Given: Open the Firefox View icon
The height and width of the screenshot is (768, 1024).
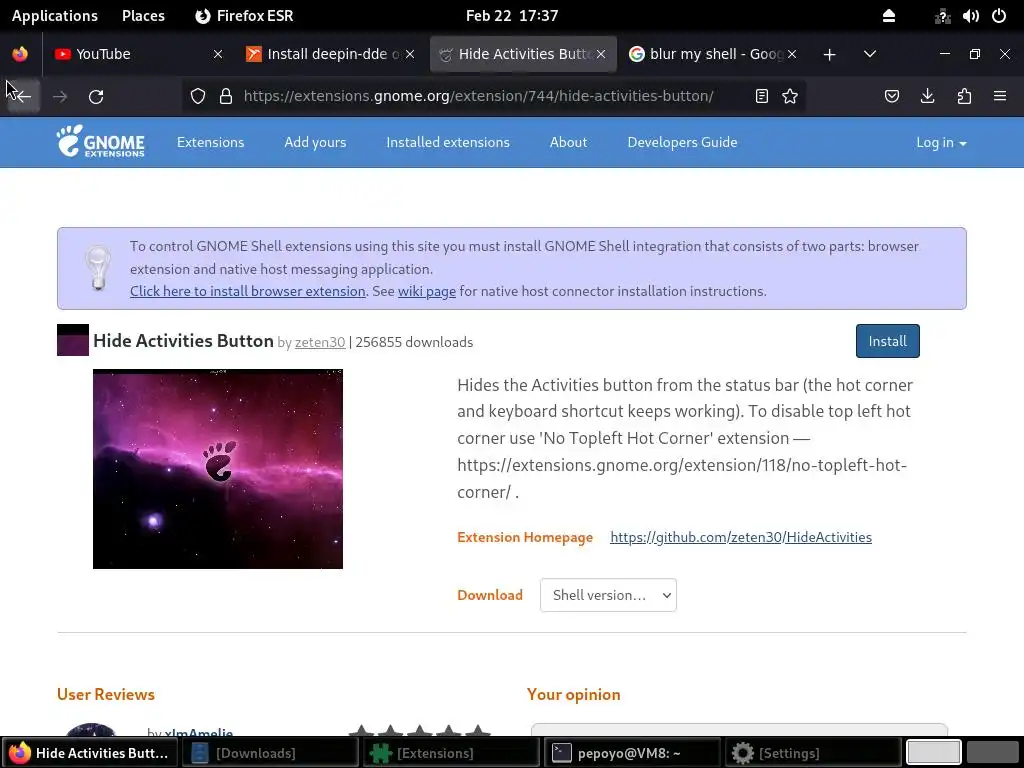Looking at the screenshot, I should coord(20,54).
